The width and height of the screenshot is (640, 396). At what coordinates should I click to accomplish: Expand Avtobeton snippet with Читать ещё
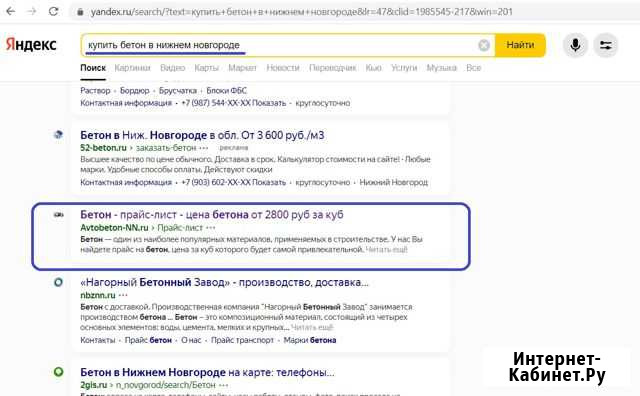click(x=387, y=249)
